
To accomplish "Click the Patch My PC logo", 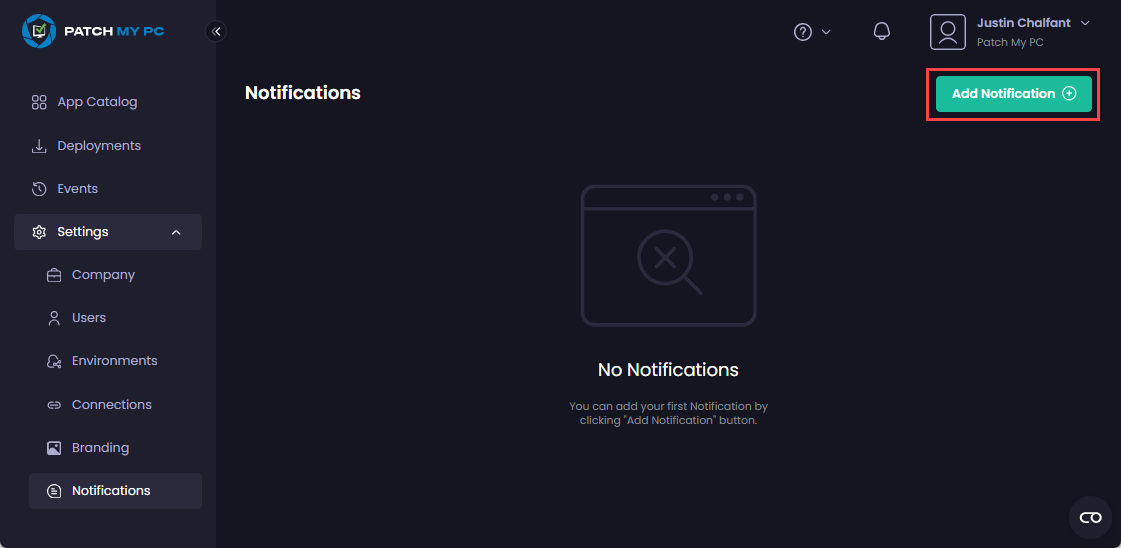I will (x=93, y=31).
